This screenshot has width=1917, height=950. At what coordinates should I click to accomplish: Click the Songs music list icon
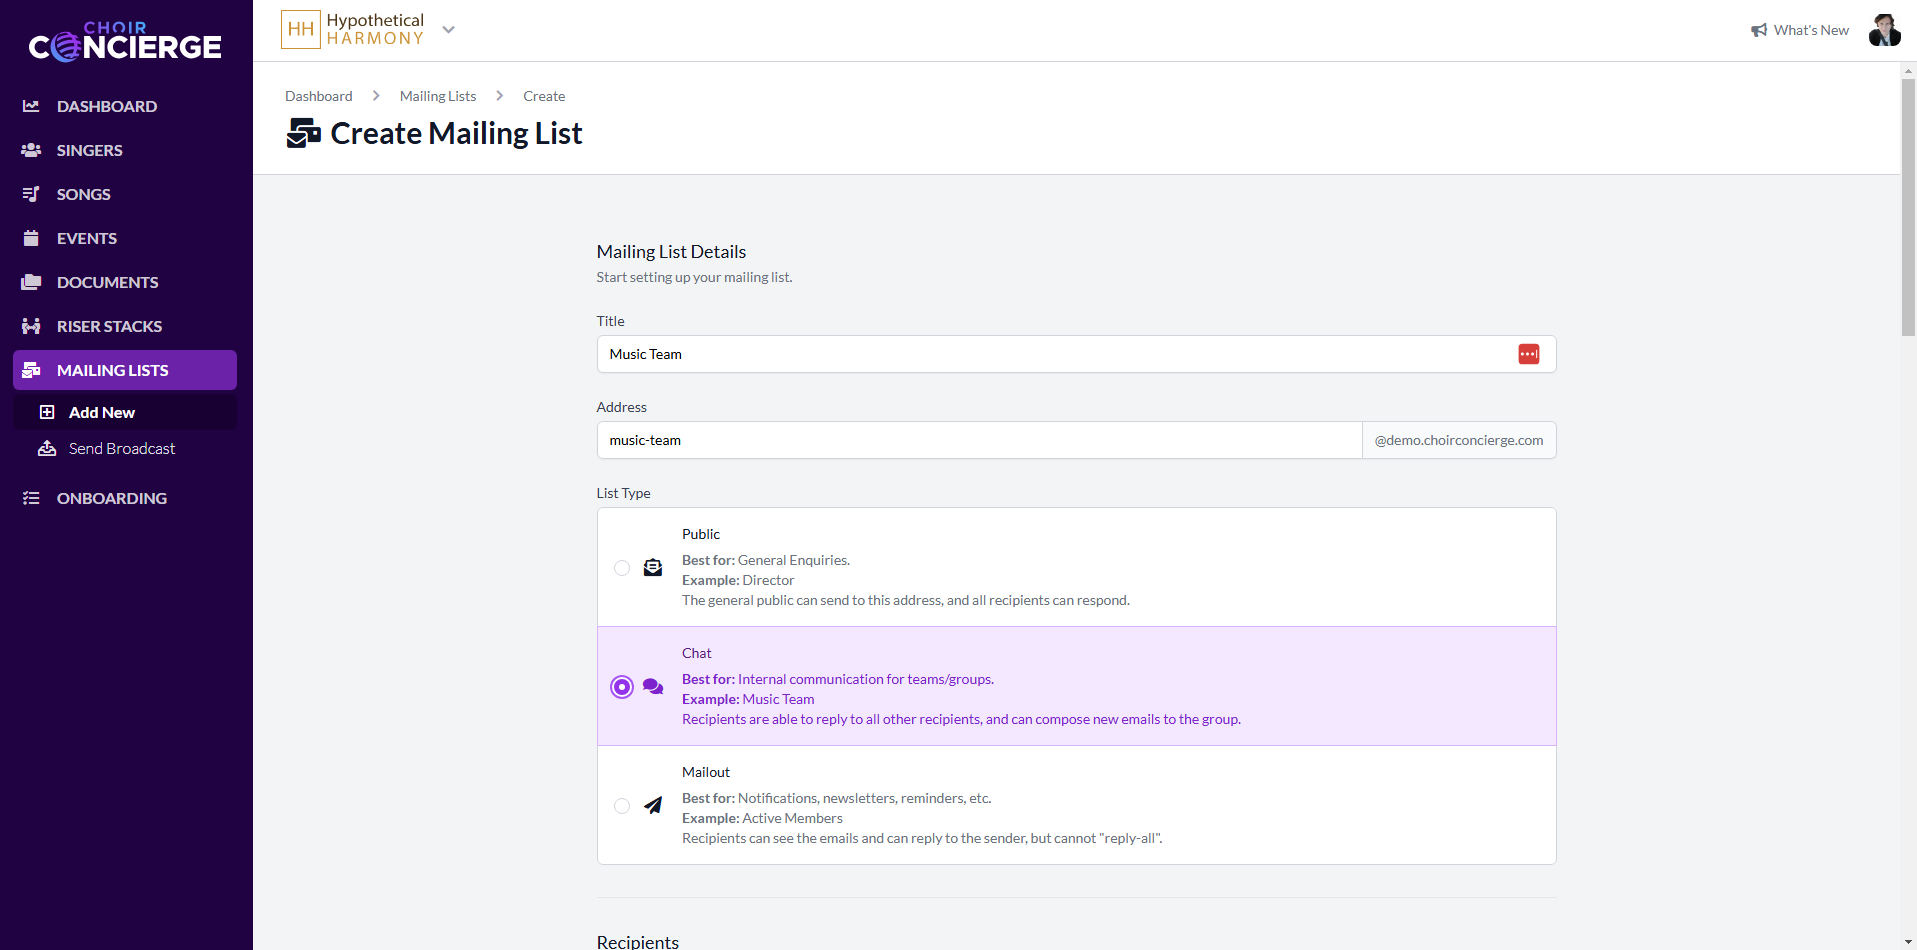(31, 194)
